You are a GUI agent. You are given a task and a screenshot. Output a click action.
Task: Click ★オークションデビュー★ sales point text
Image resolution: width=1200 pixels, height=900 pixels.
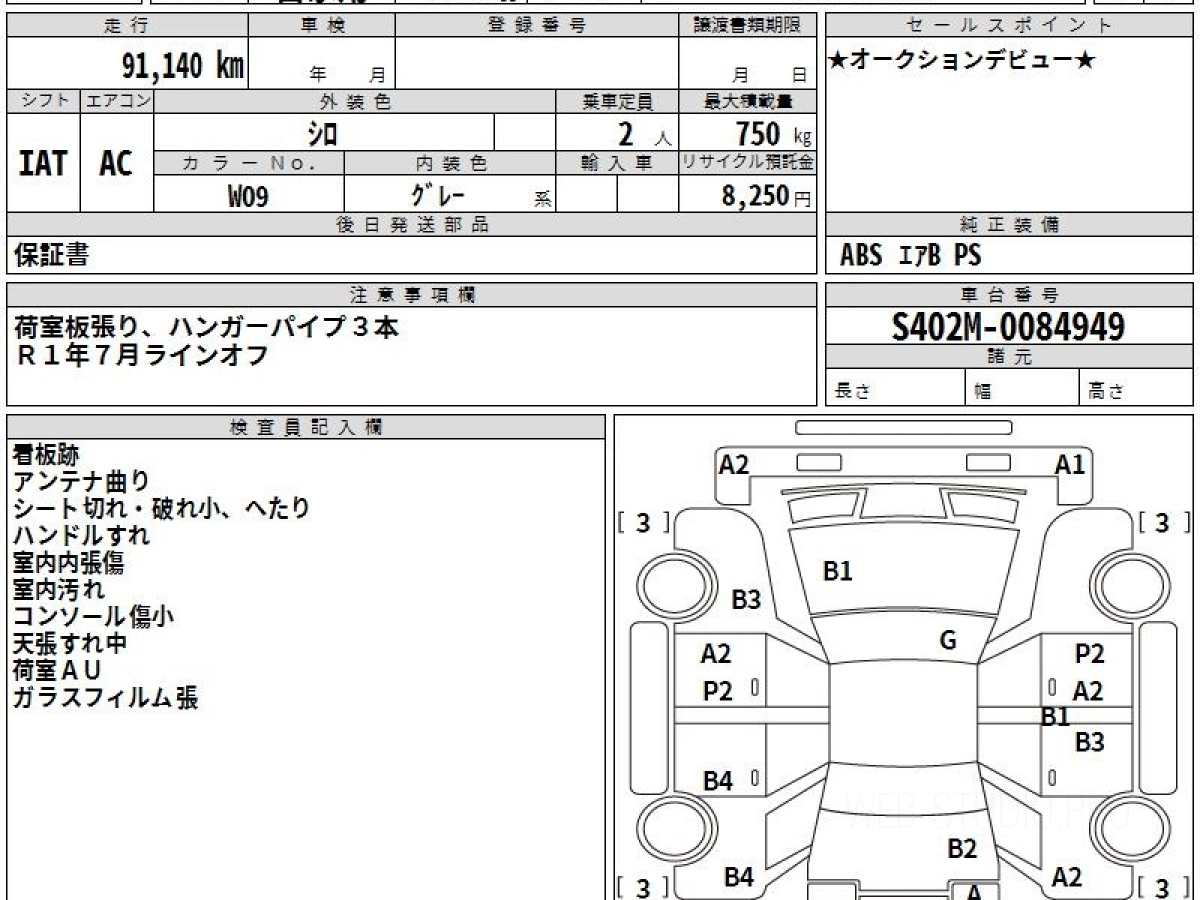coord(963,61)
